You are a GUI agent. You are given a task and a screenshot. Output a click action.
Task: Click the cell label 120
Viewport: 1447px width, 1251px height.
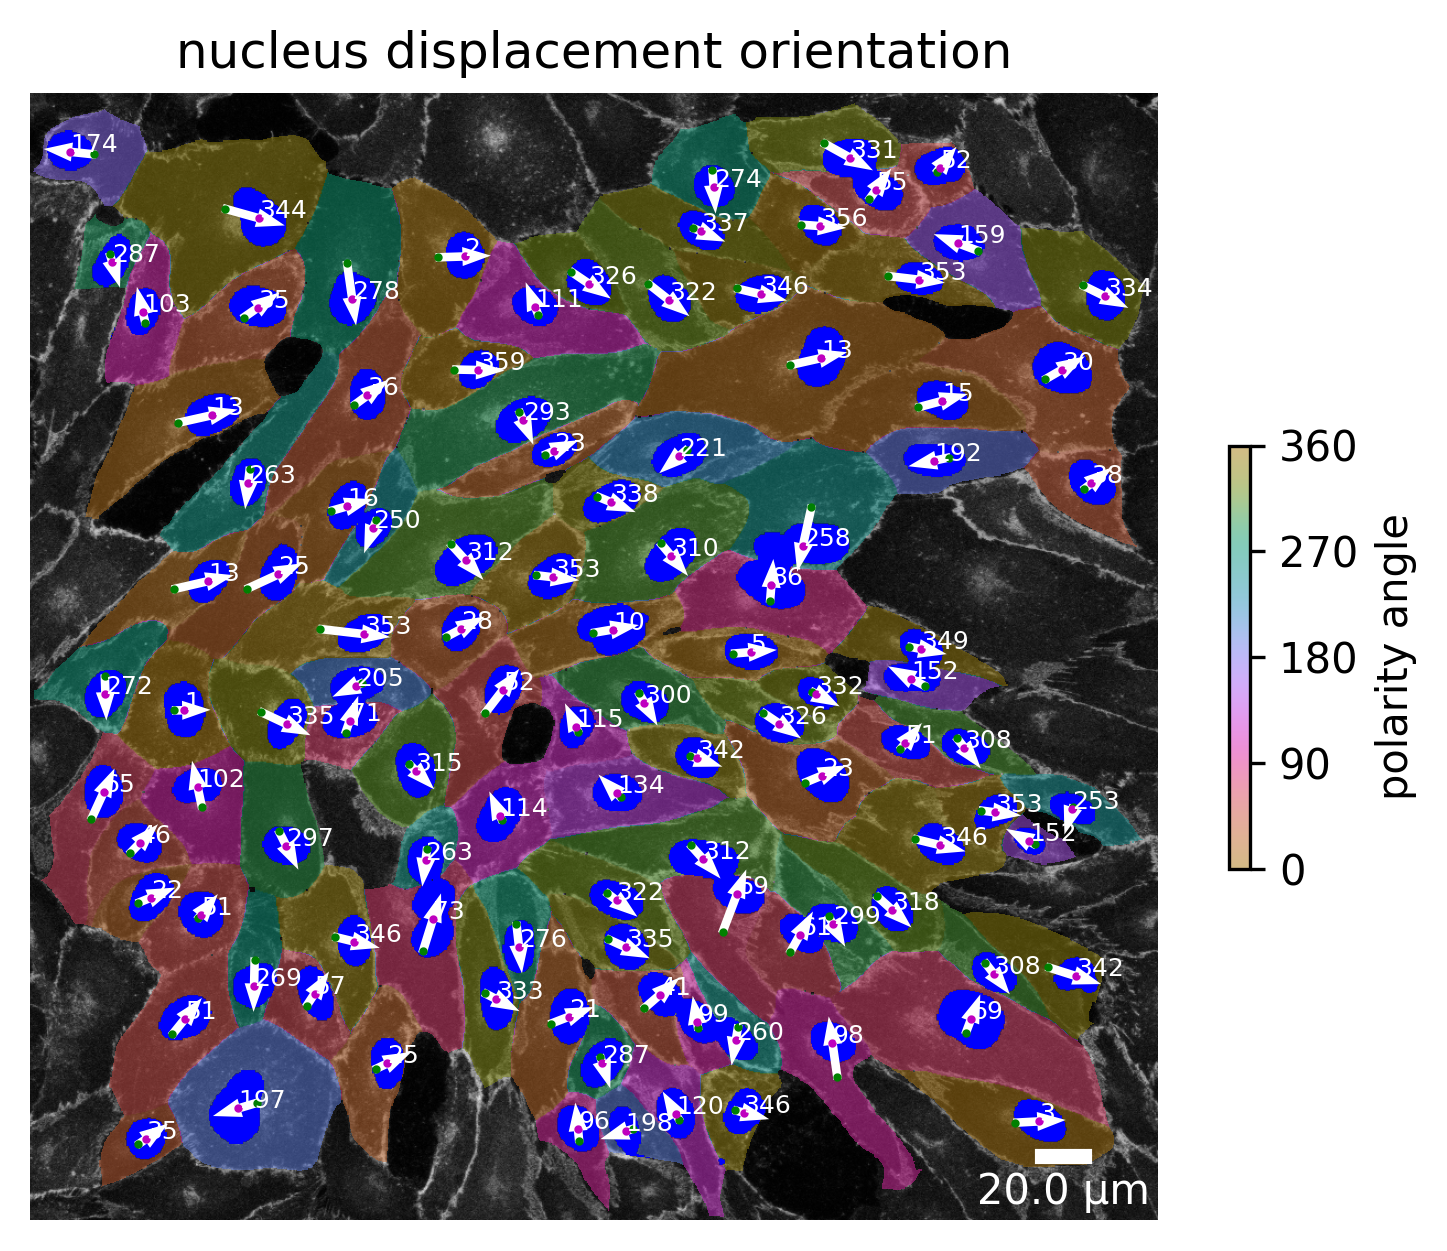[700, 1106]
